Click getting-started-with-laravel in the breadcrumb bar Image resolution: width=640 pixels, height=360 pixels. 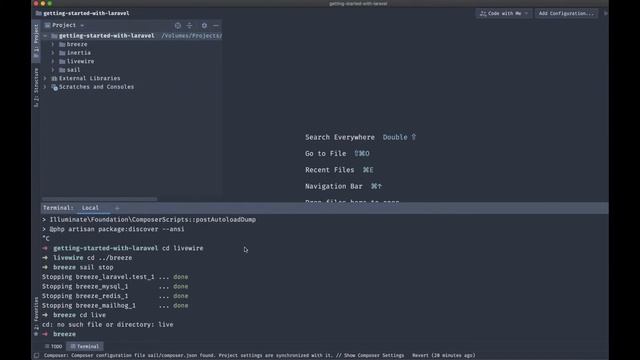point(86,13)
